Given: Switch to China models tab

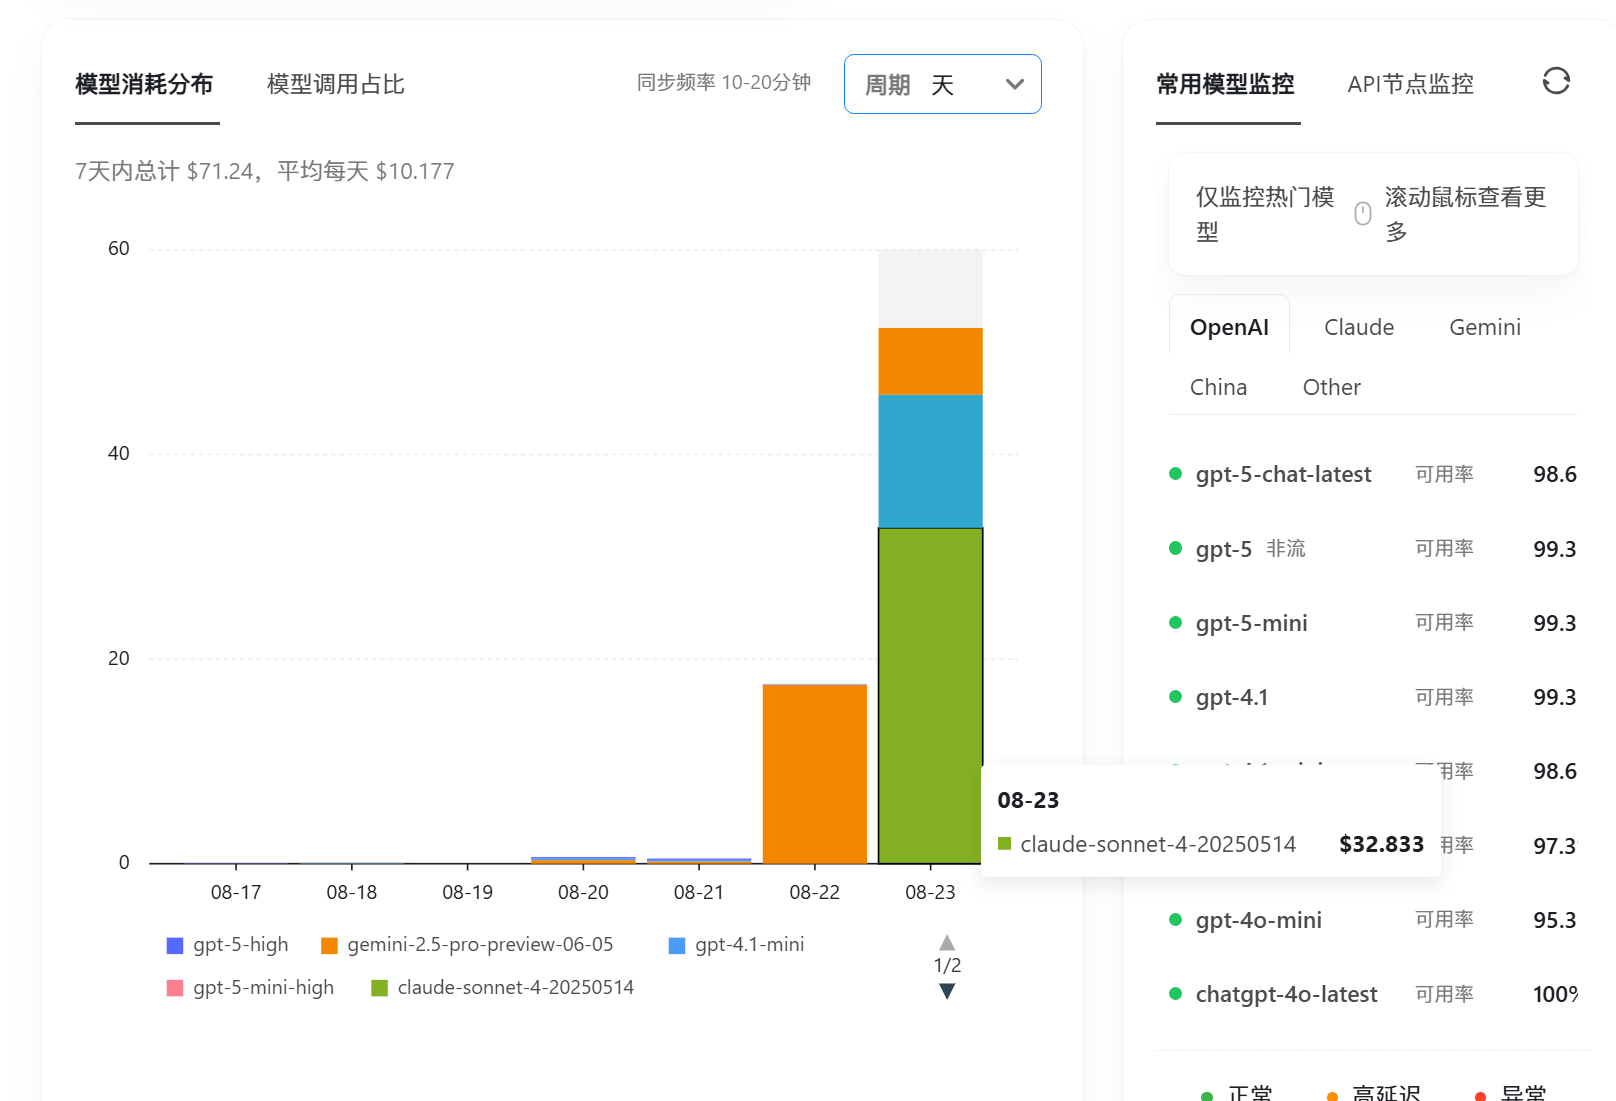Looking at the screenshot, I should point(1218,388).
